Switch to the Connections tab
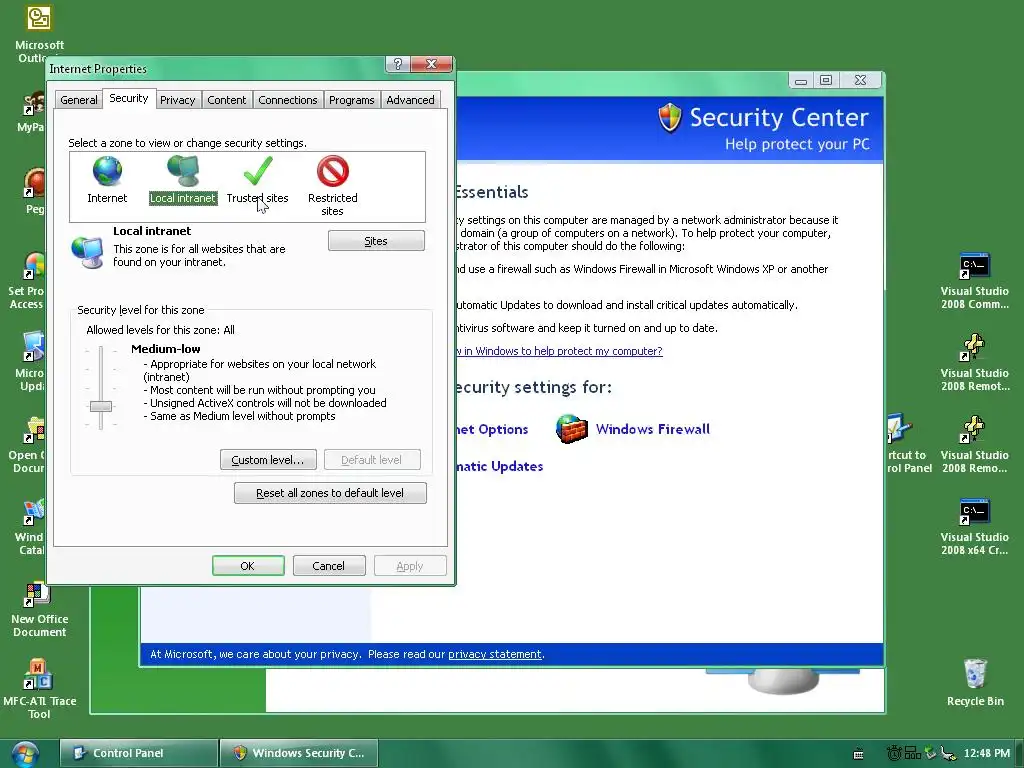1024x768 pixels. pyautogui.click(x=287, y=100)
